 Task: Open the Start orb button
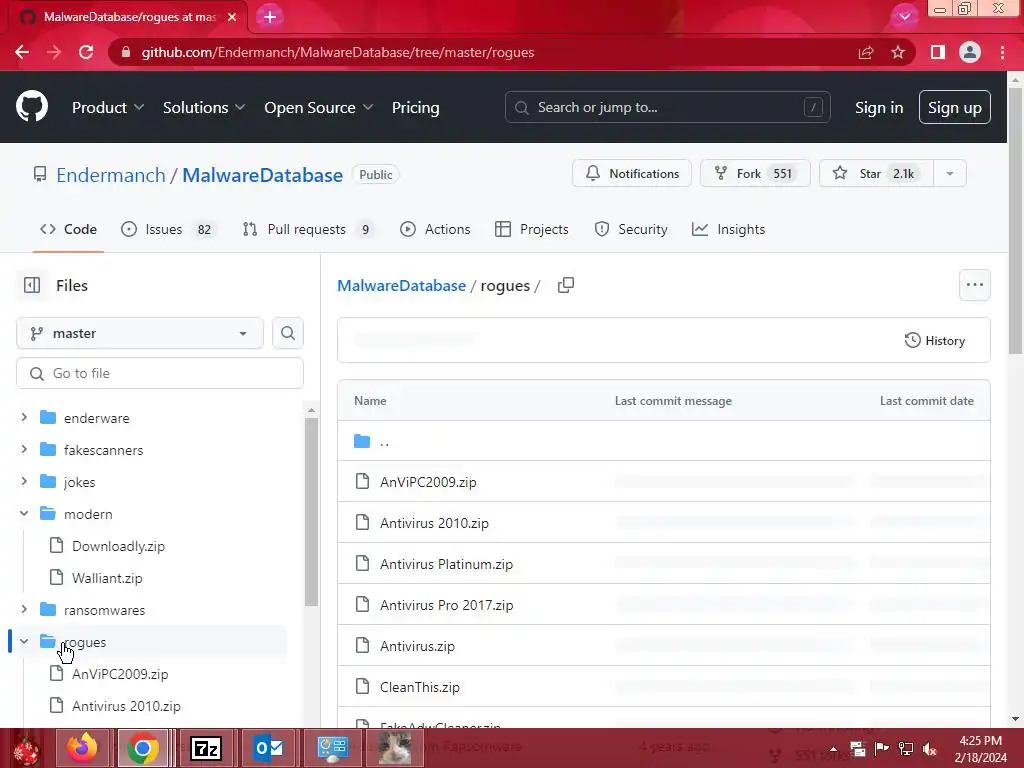point(26,749)
